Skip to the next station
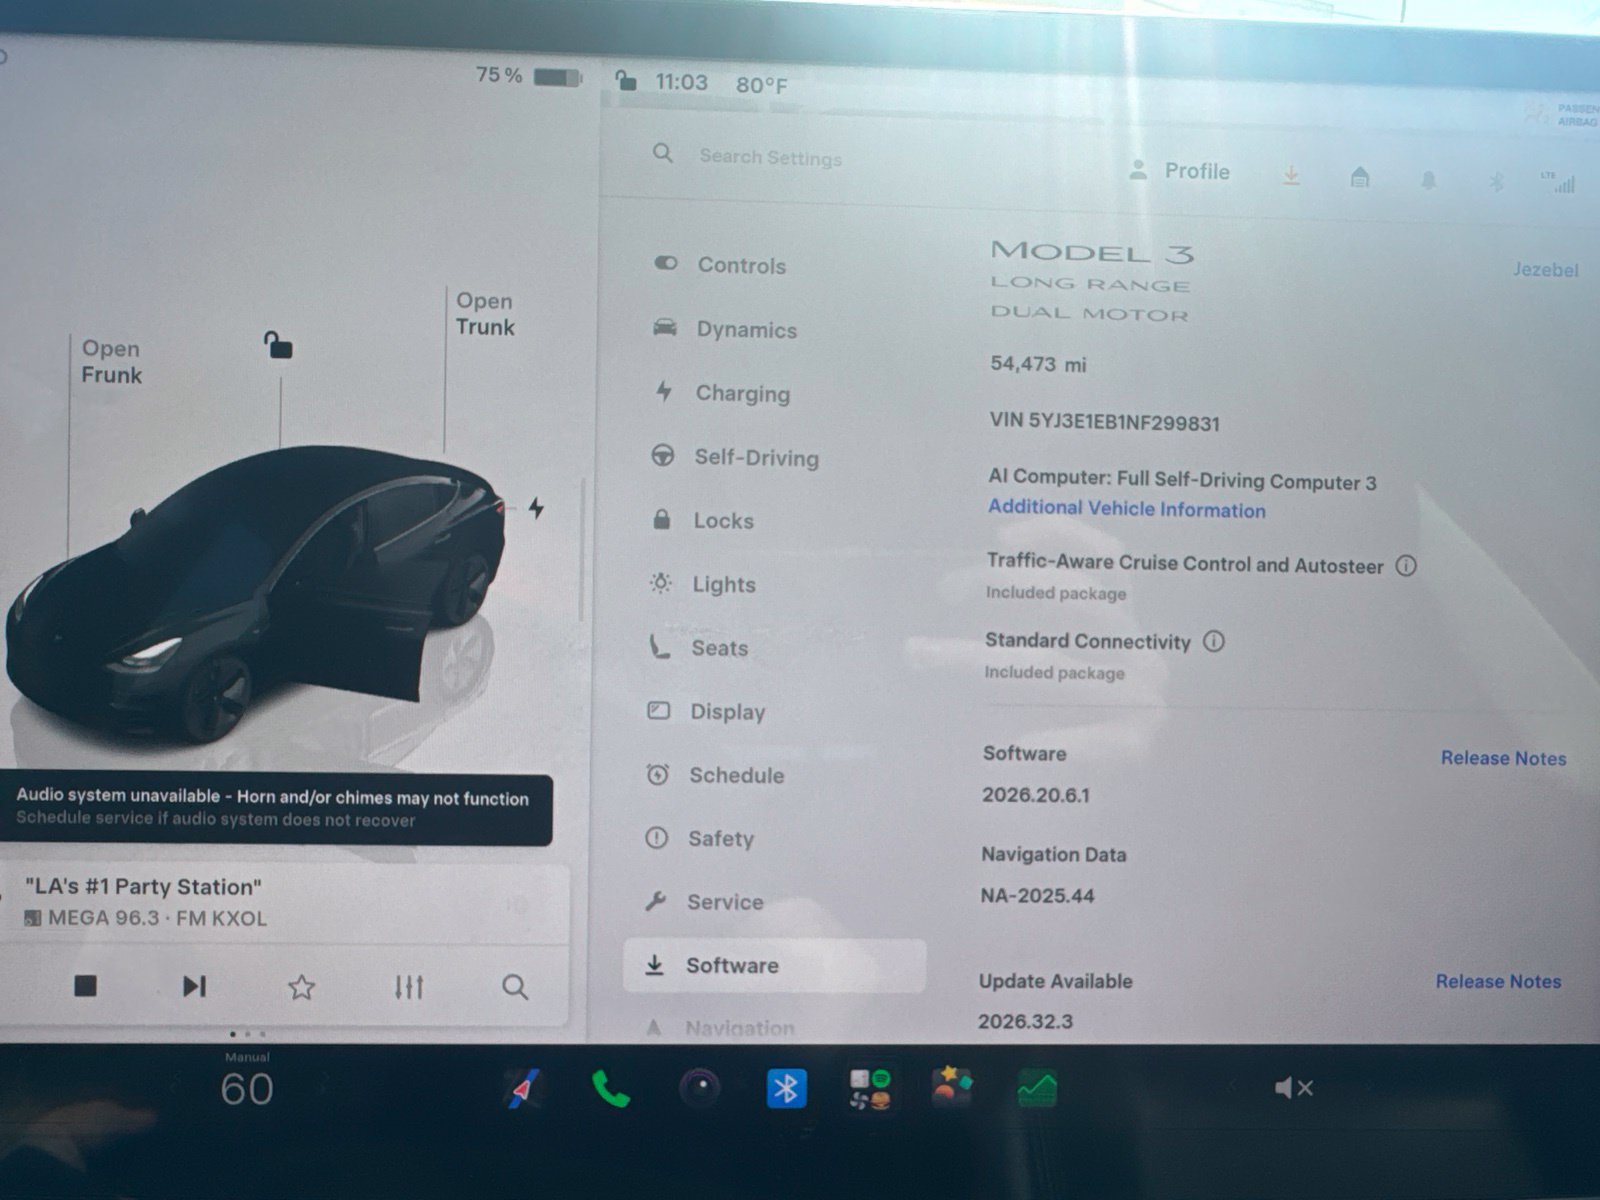Viewport: 1600px width, 1200px height. pos(194,987)
